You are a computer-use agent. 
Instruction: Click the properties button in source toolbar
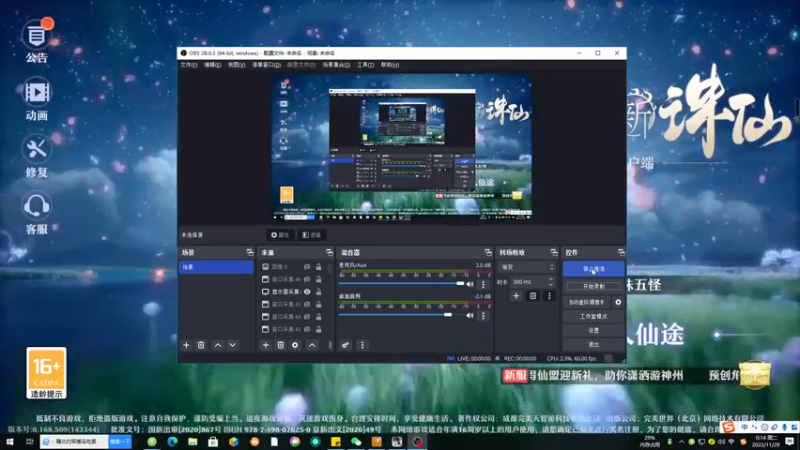[280, 235]
